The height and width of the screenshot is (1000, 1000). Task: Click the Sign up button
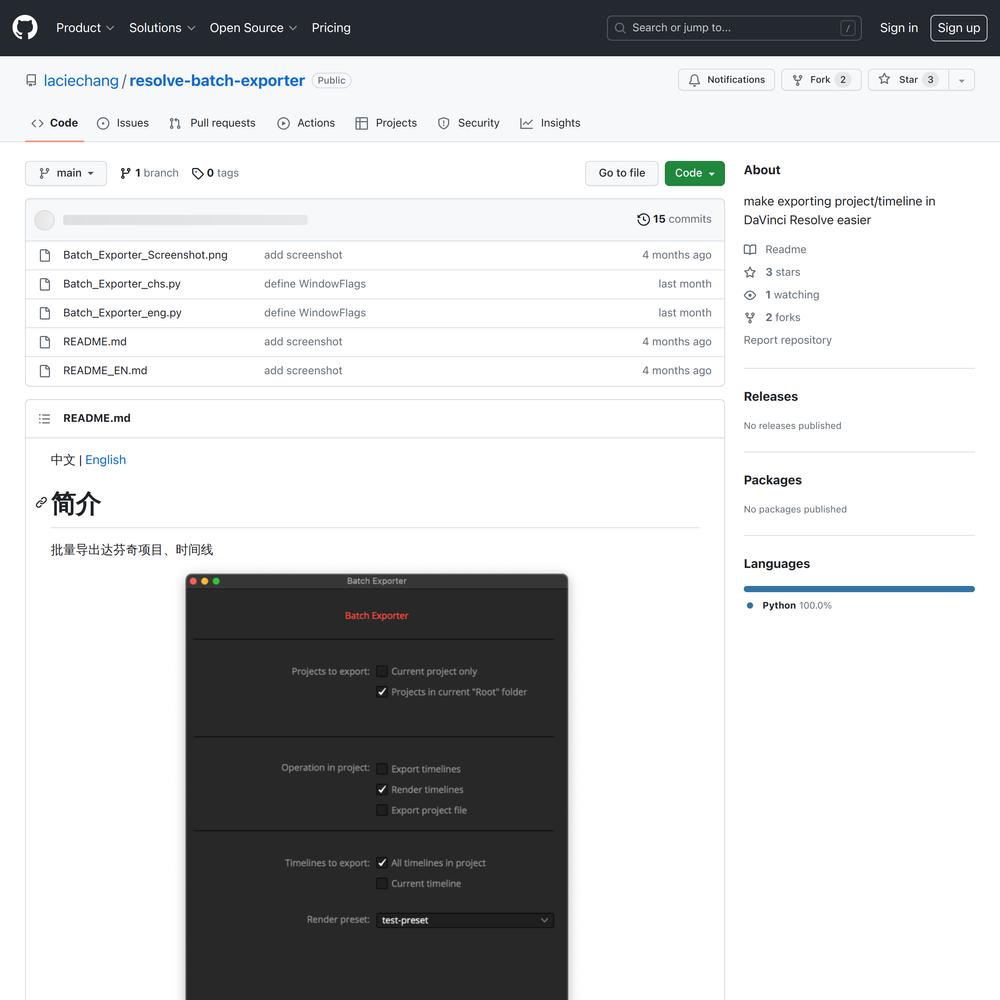pyautogui.click(x=959, y=28)
